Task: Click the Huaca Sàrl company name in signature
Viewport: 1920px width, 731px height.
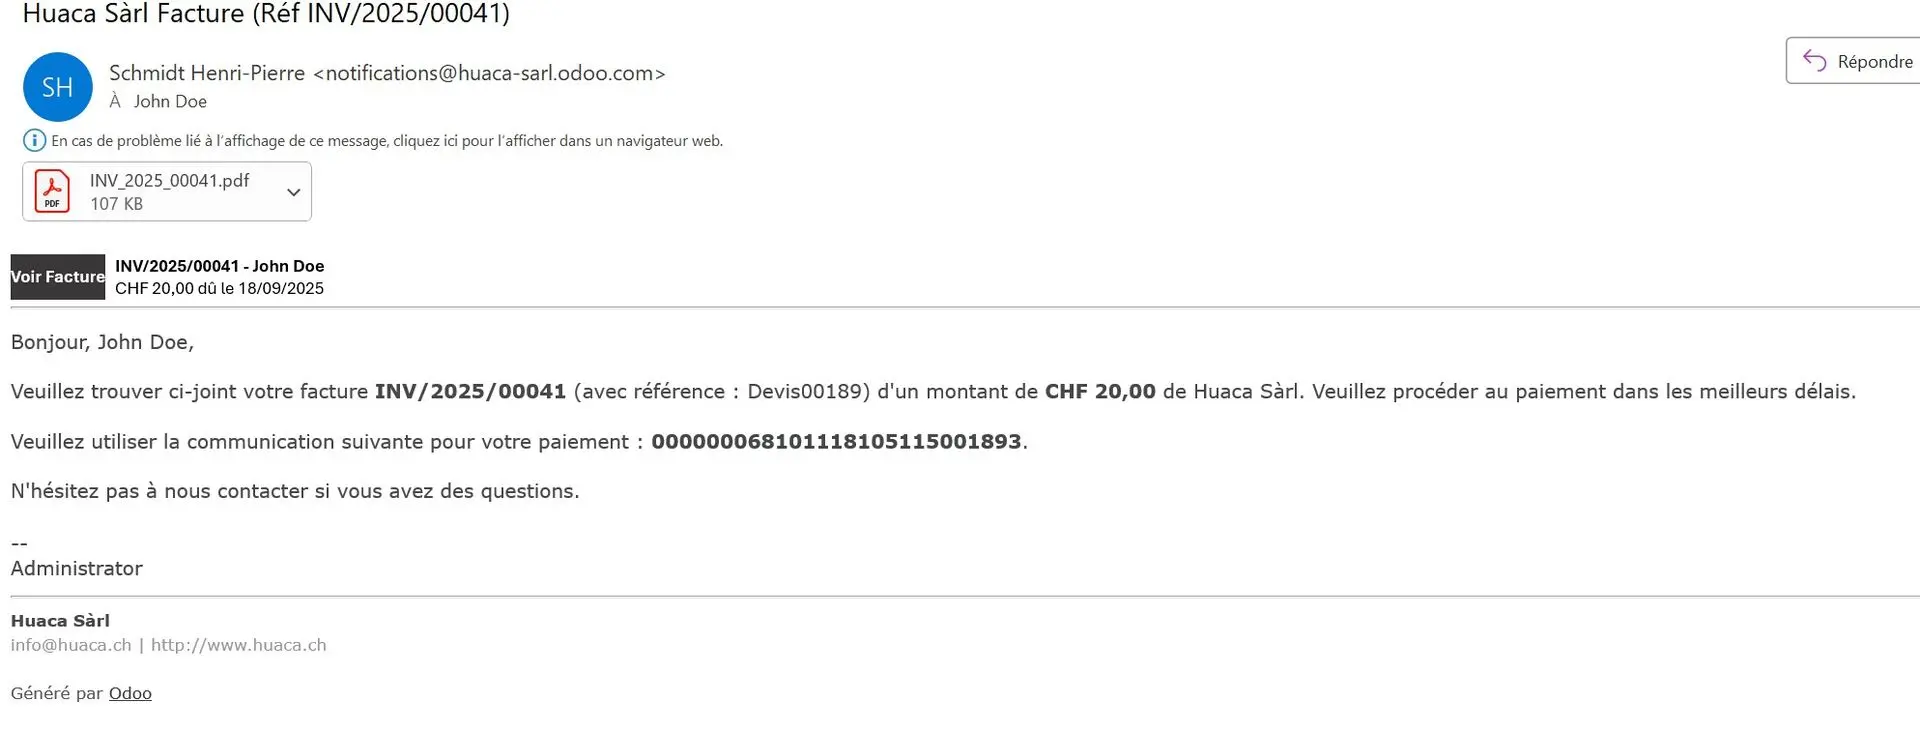Action: [x=60, y=621]
